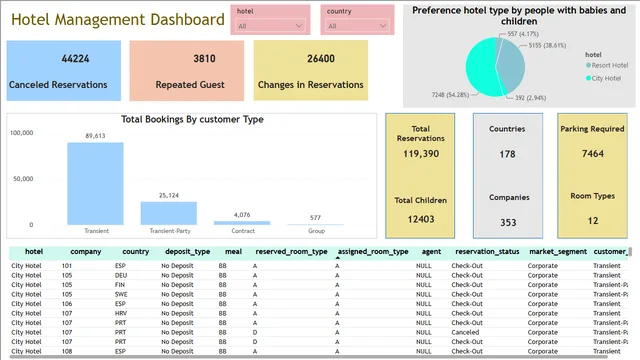Click pie label 7248 (54.28%)

(x=450, y=95)
